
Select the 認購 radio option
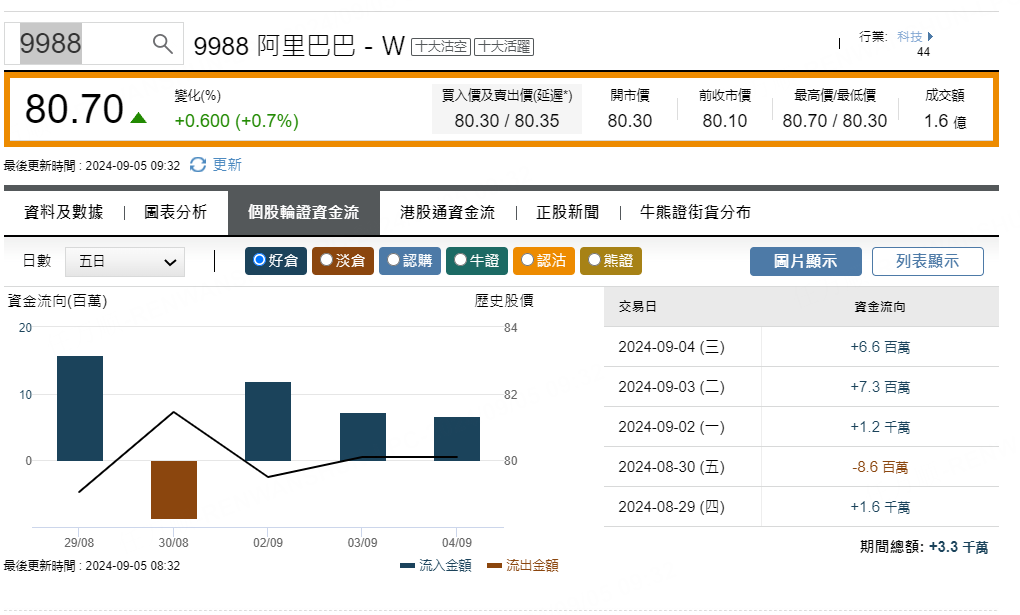(x=410, y=261)
